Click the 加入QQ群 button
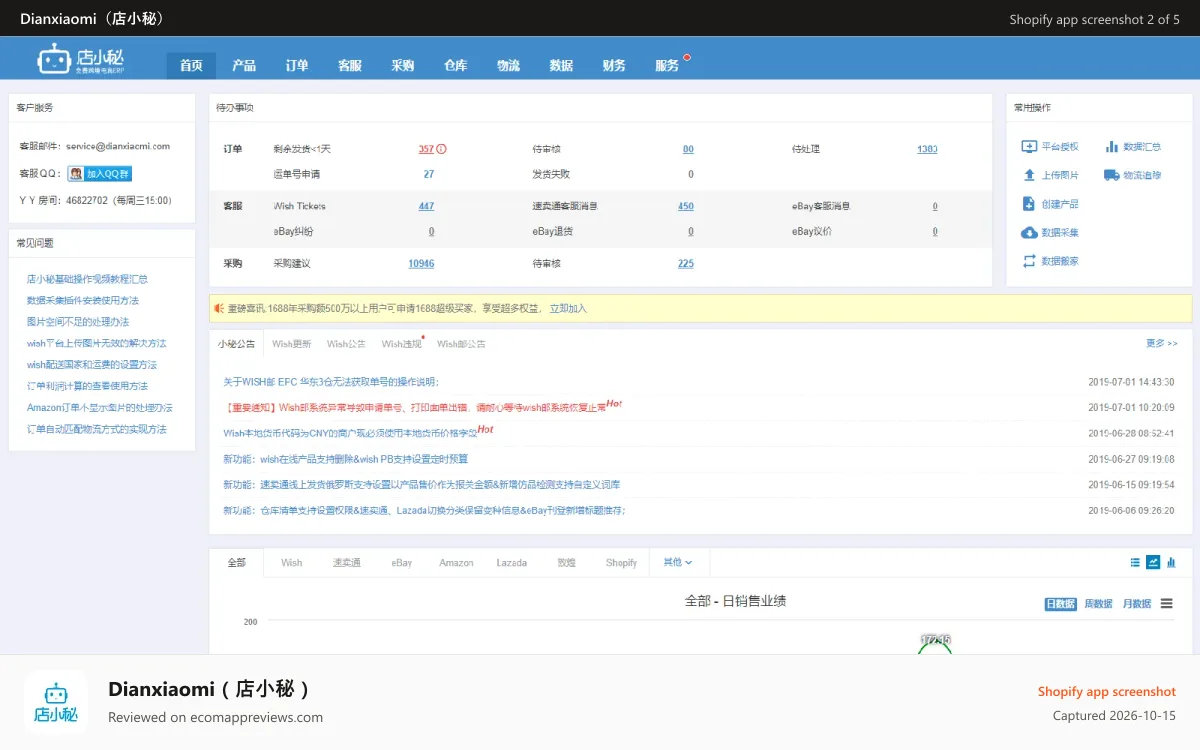This screenshot has height=750, width=1200. tap(100, 174)
